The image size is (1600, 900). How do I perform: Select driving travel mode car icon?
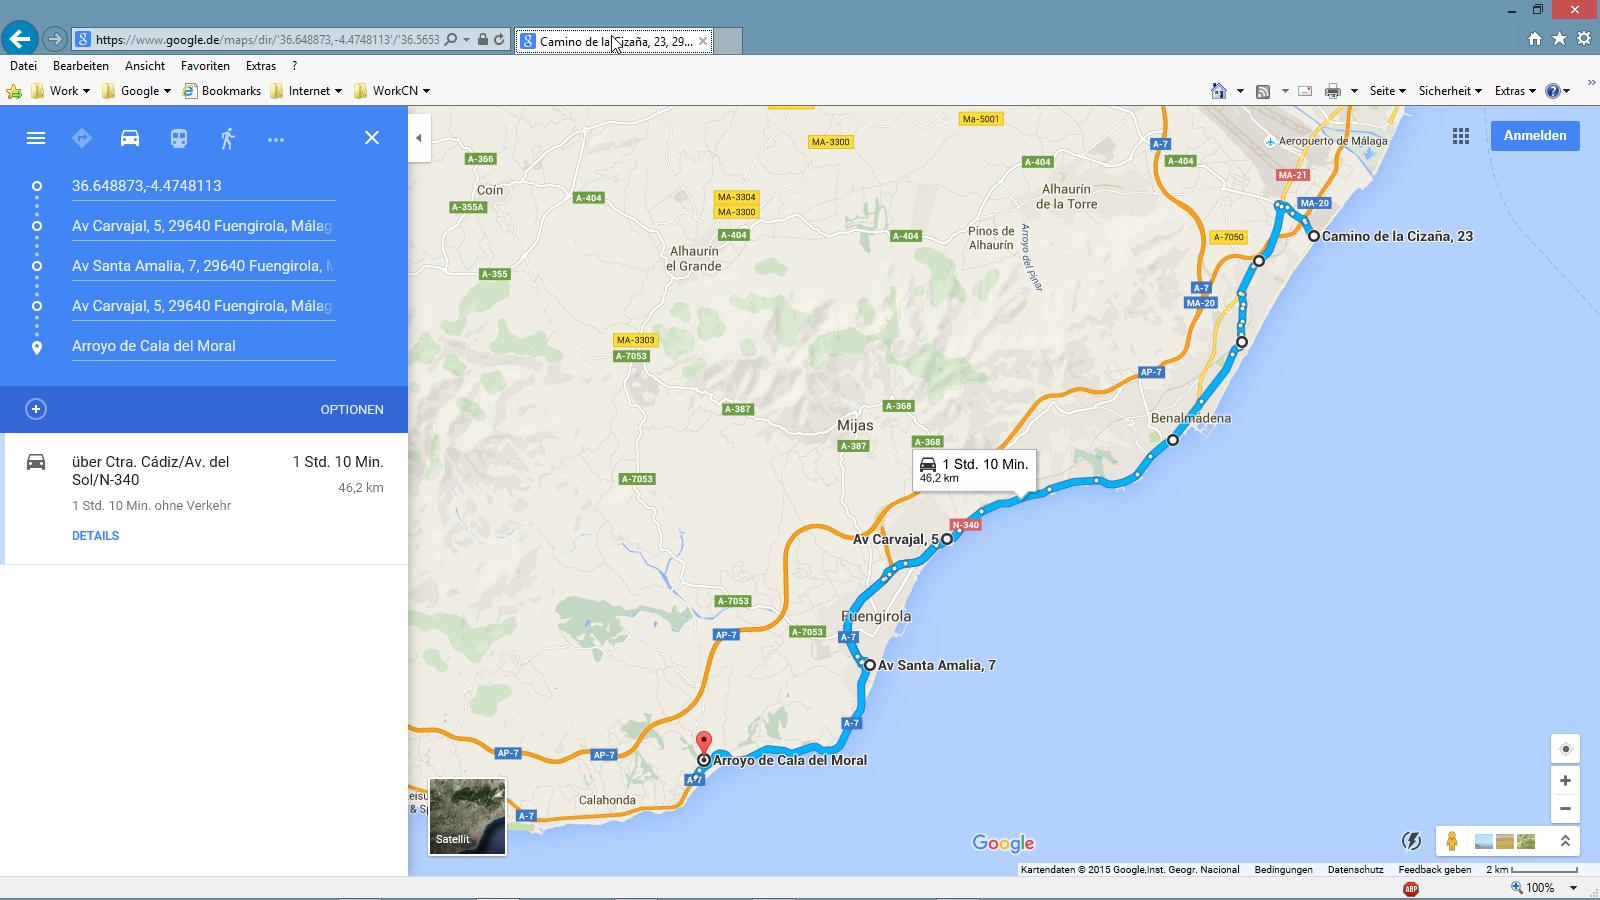pyautogui.click(x=130, y=138)
